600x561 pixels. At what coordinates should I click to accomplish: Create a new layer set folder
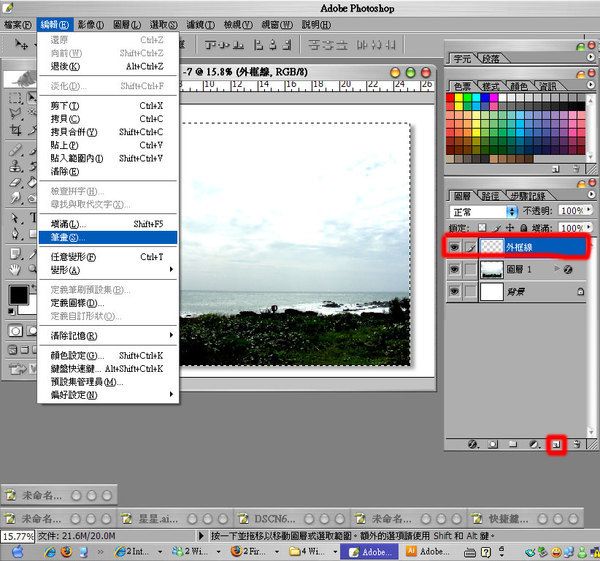(x=512, y=442)
